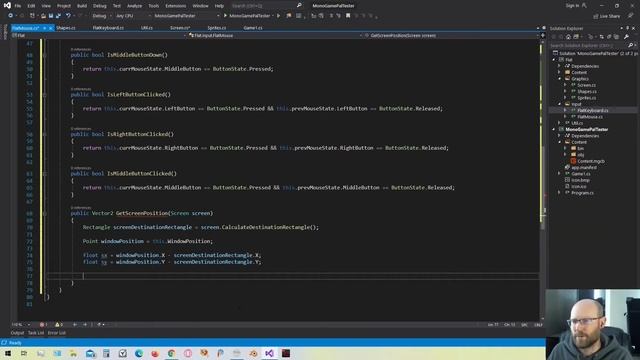Viewport: 640px width, 360px height.
Task: Click the pin icon on FlatMouse.cs tab
Action: click(44, 28)
